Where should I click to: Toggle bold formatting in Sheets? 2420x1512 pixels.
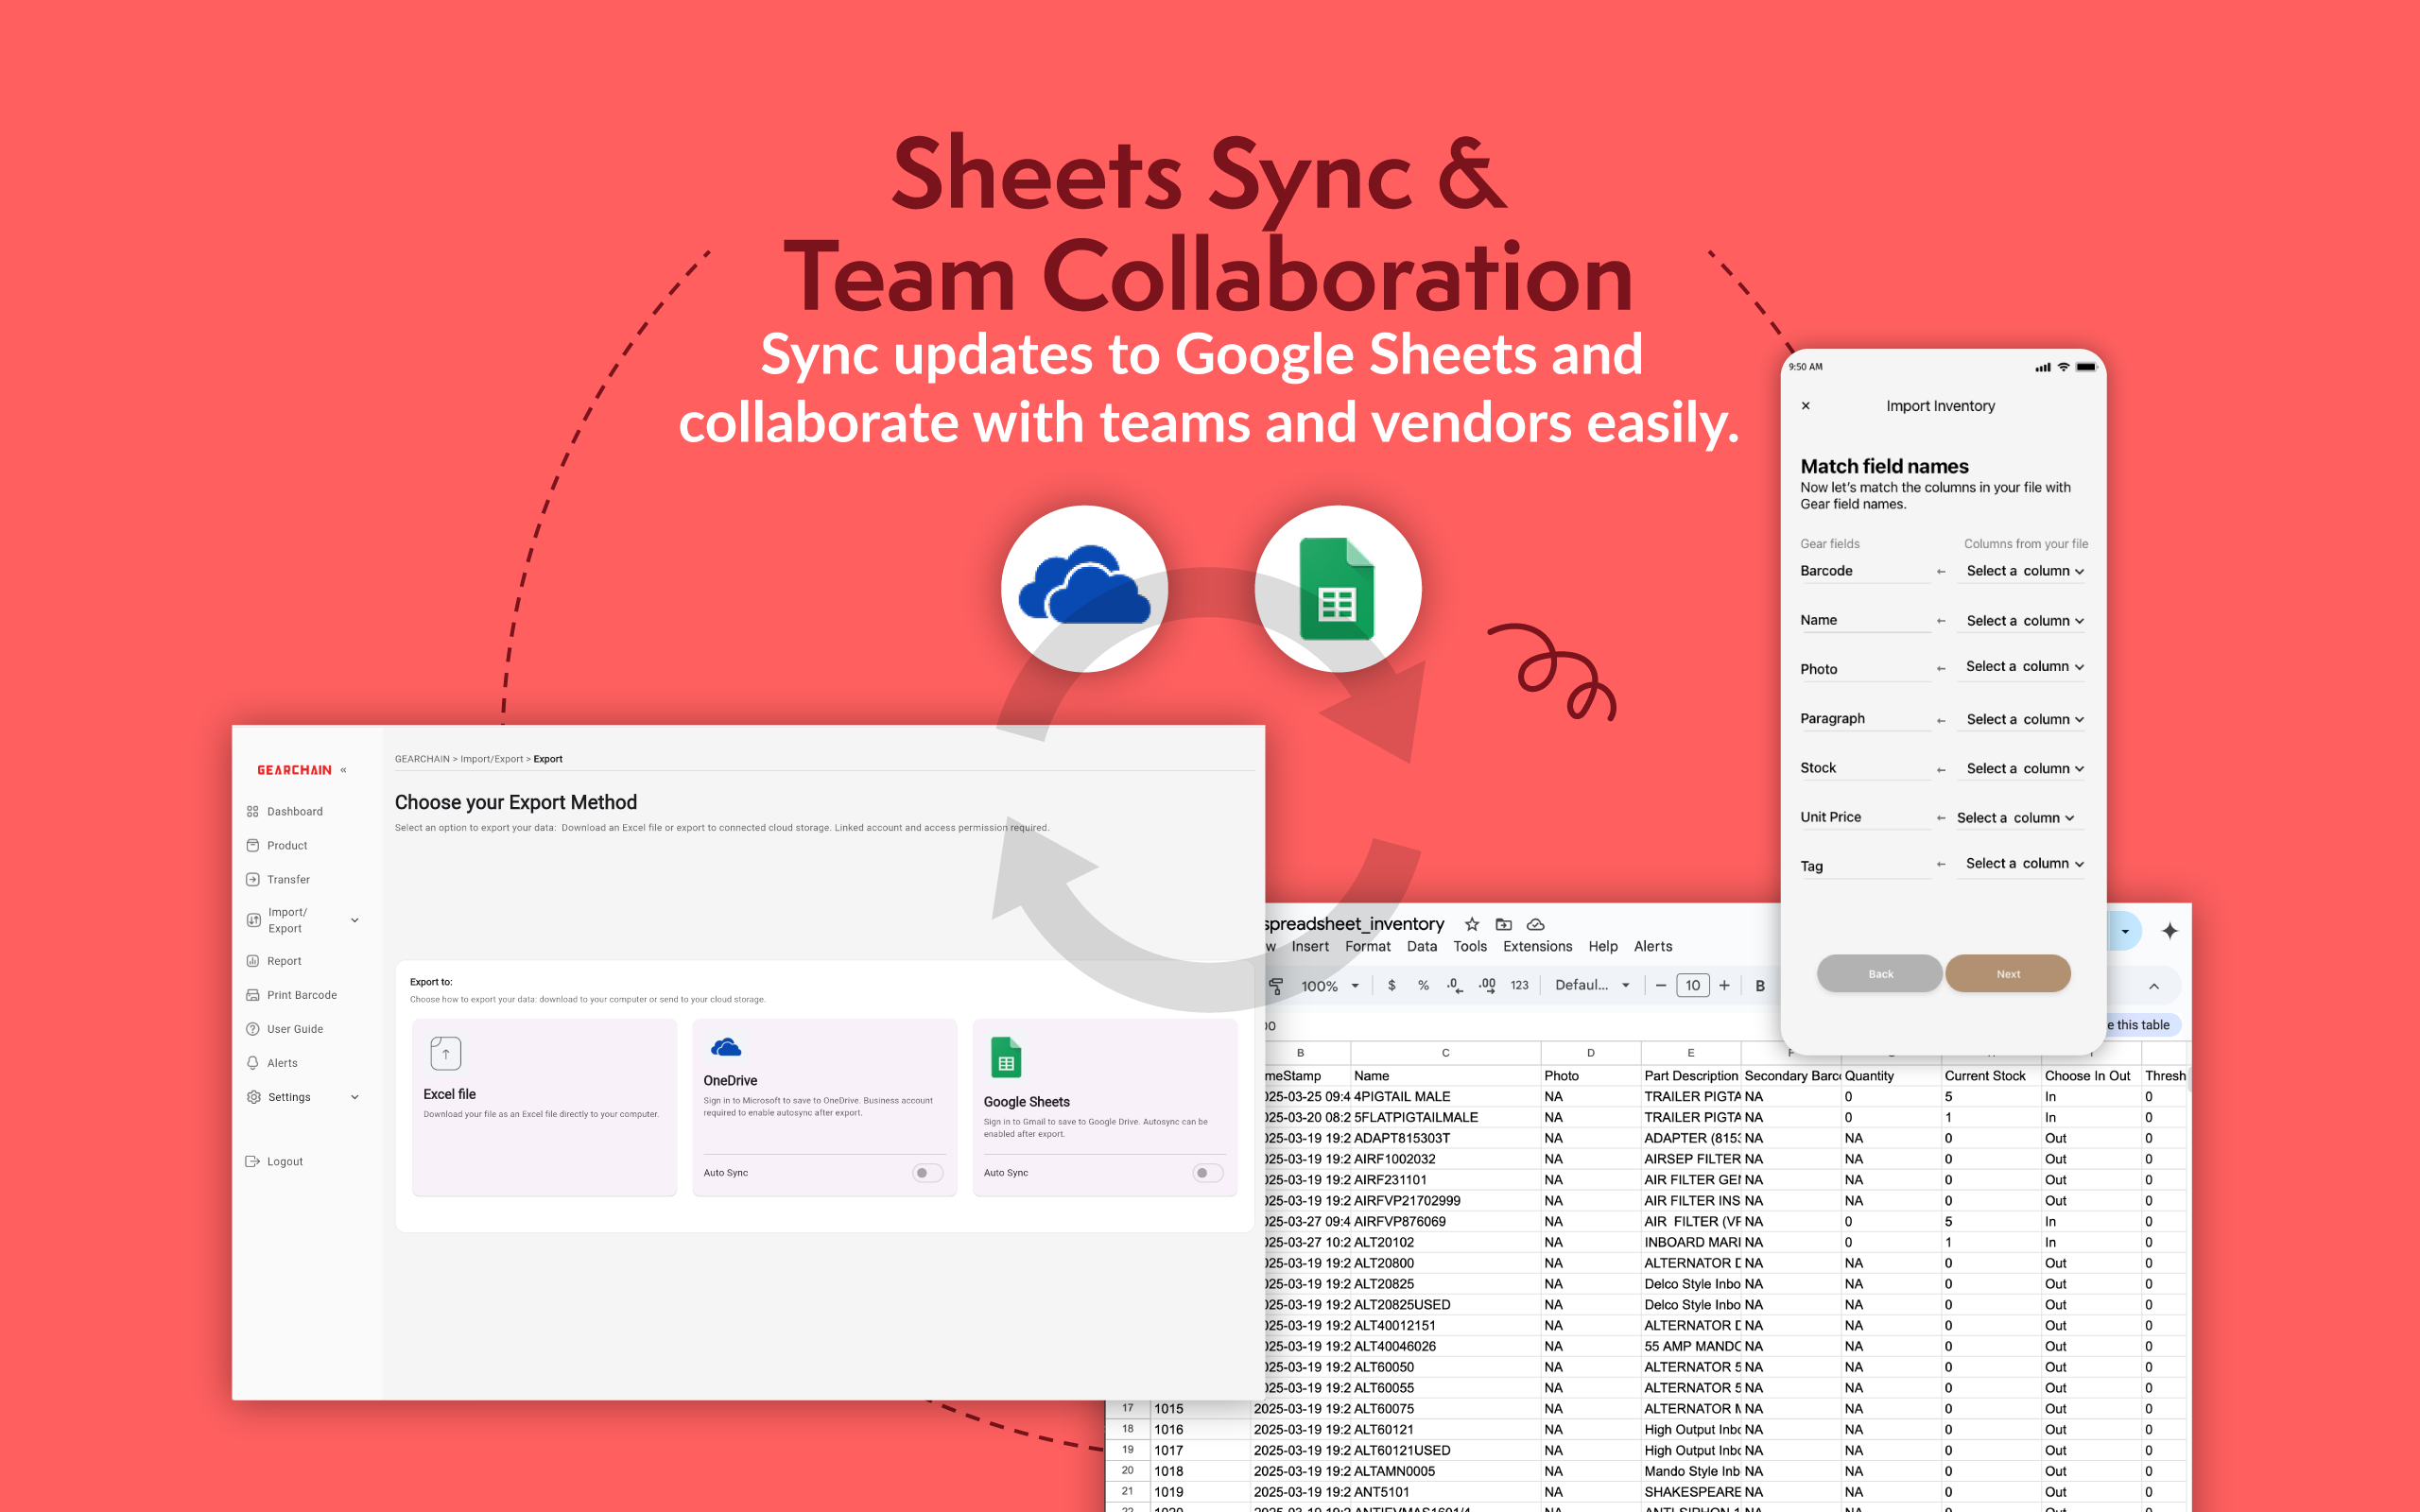(x=1760, y=986)
